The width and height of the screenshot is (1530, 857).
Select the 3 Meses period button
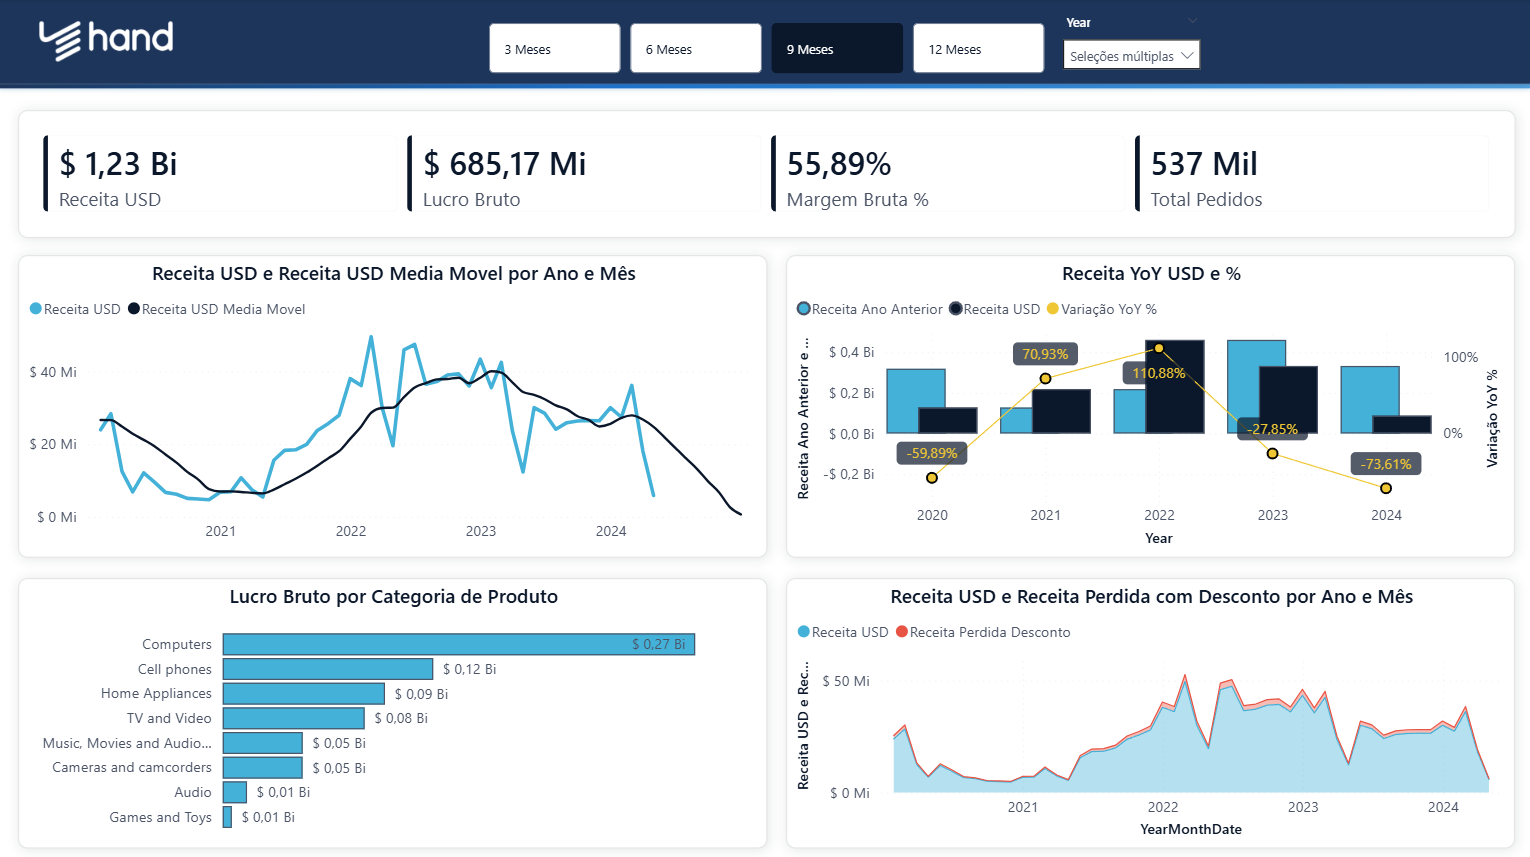554,49
